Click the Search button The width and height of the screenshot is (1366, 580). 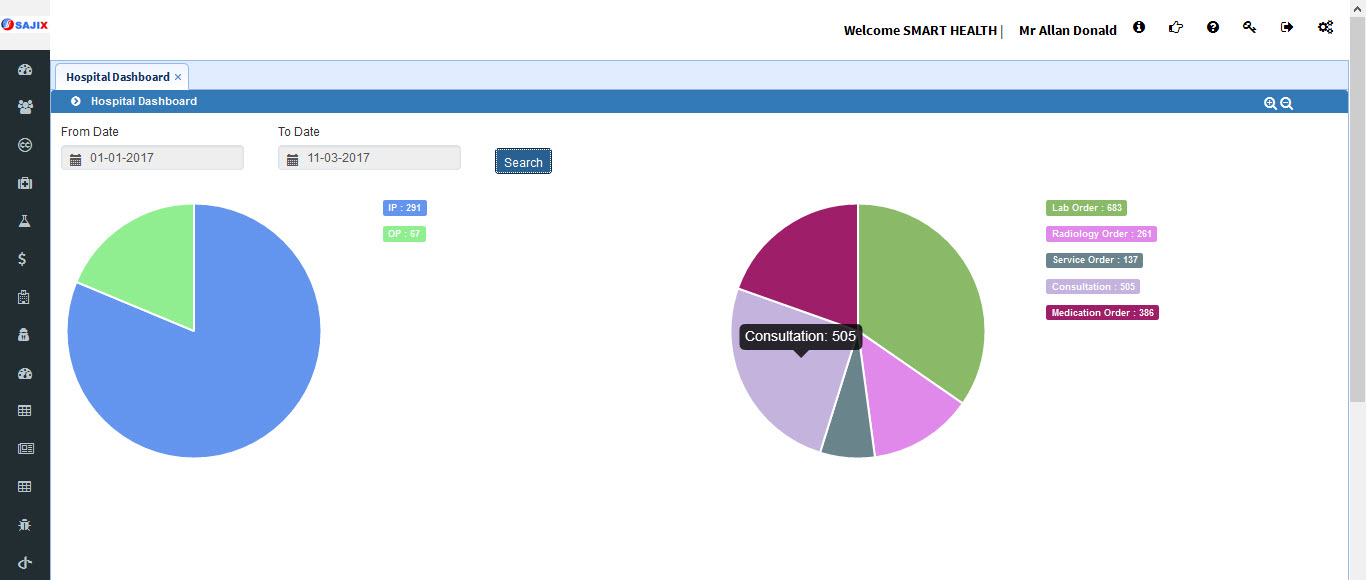[523, 162]
